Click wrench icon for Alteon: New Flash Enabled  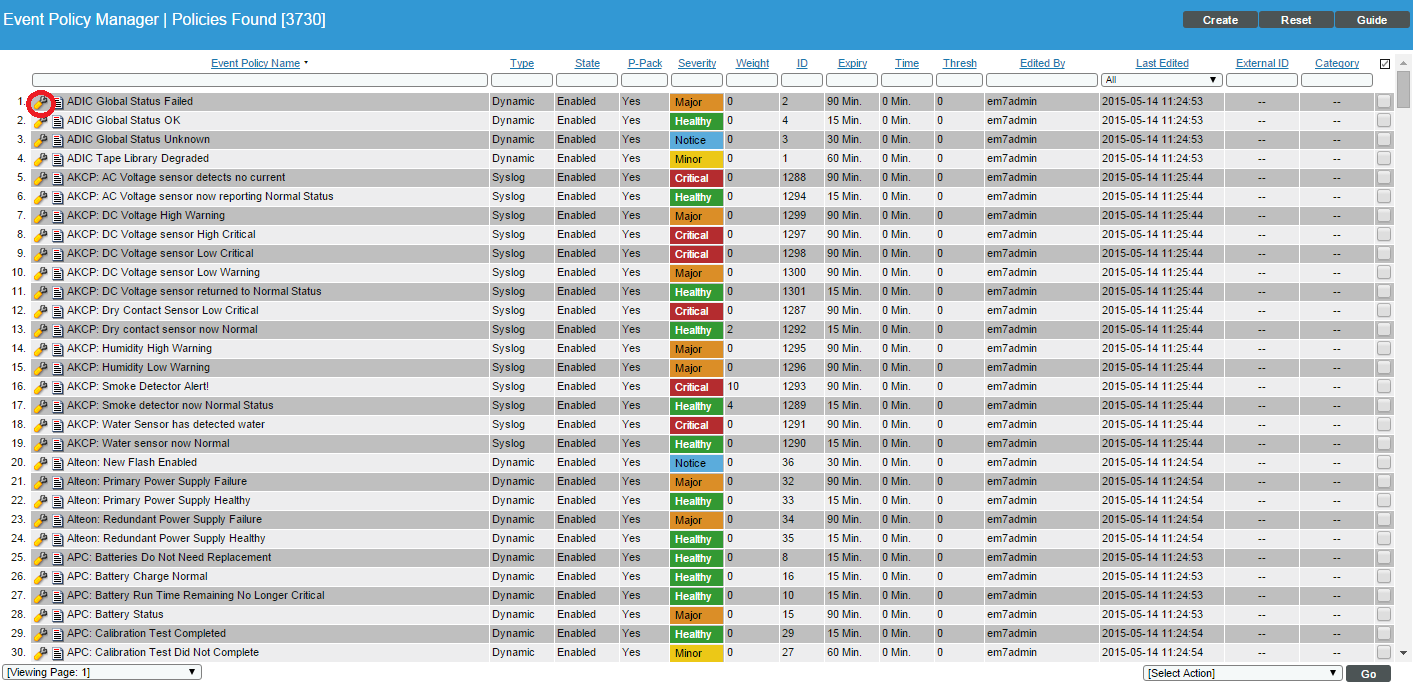41,463
